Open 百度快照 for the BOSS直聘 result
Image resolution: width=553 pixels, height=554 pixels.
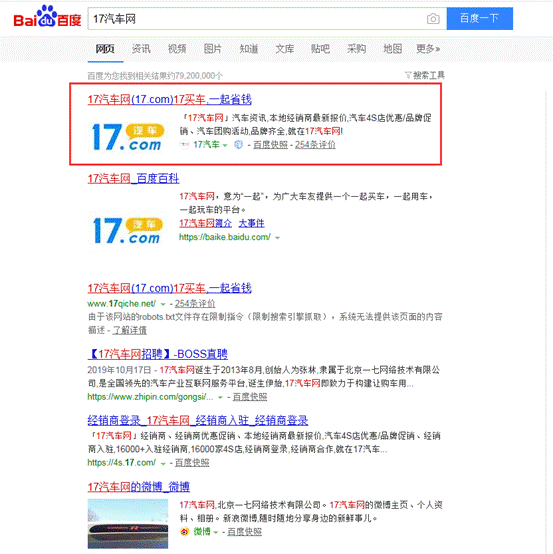250,397
